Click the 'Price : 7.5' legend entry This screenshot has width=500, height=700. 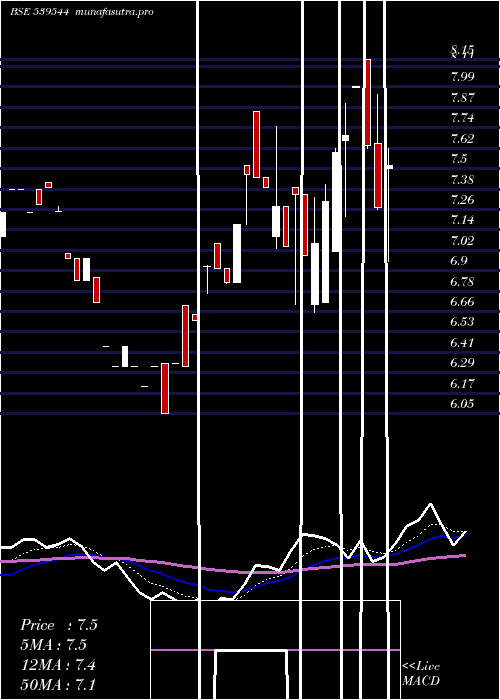tap(59, 625)
